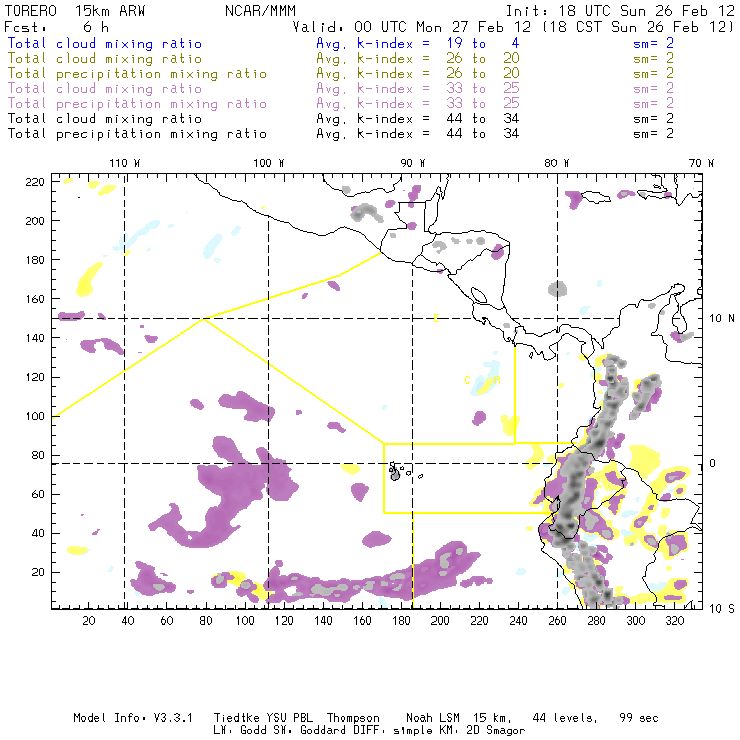
Task: Click the "SW: Goddard" radiation label
Action: (x=309, y=731)
